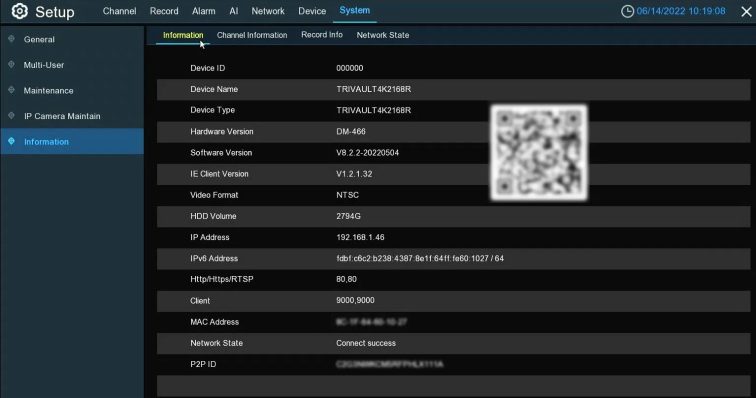Click the blurred QR code image
Viewport: 756px width, 398px height.
coord(539,152)
